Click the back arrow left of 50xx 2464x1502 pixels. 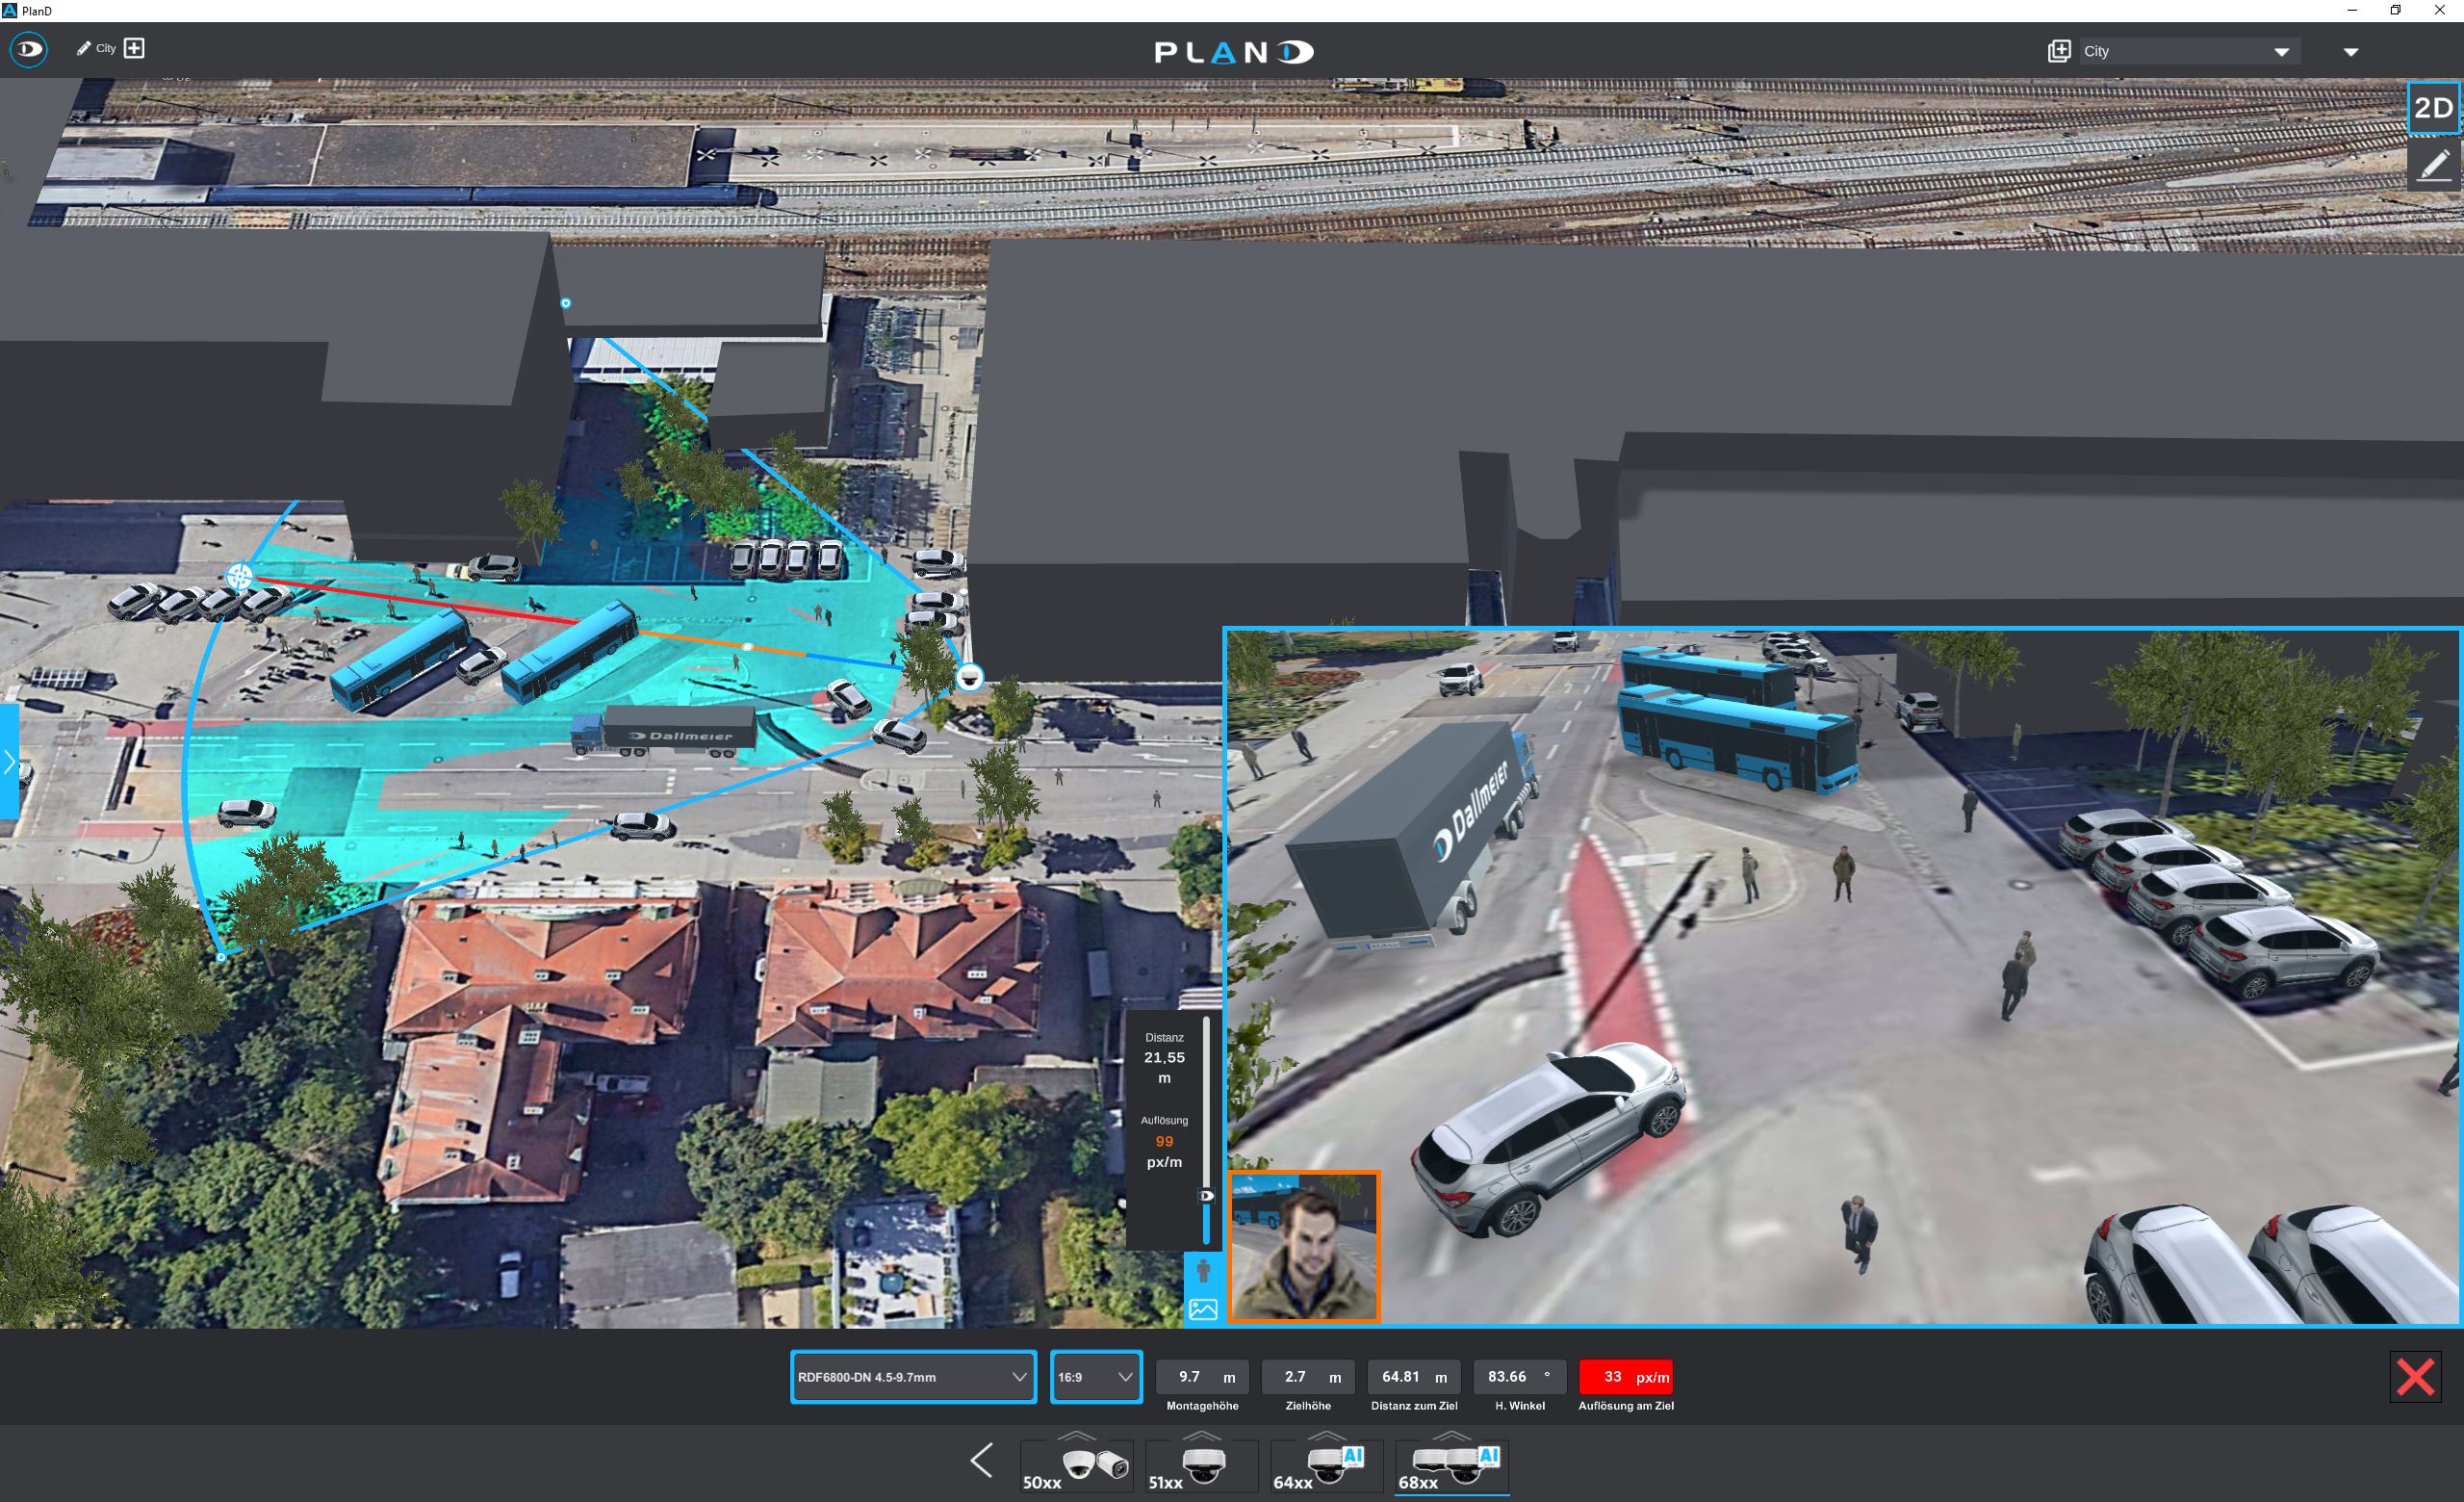pyautogui.click(x=982, y=1460)
